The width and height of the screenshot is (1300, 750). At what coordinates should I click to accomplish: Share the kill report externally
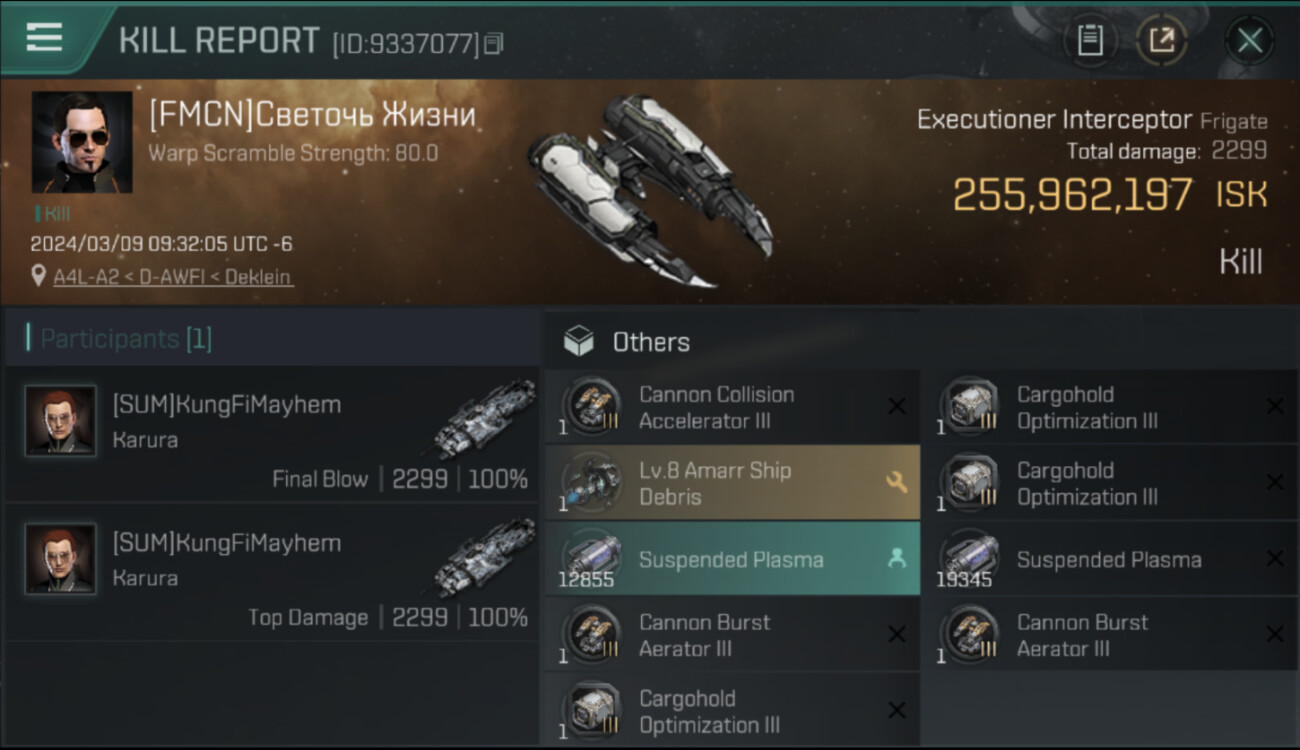click(x=1161, y=40)
